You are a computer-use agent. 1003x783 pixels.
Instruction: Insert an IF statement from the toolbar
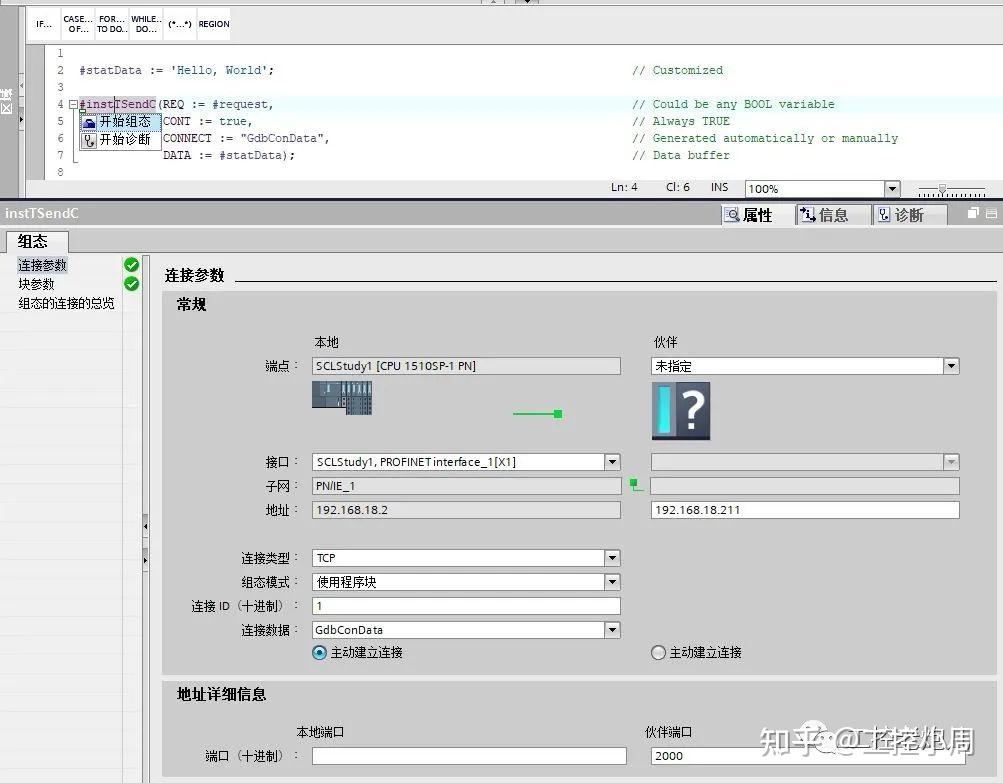[42, 23]
